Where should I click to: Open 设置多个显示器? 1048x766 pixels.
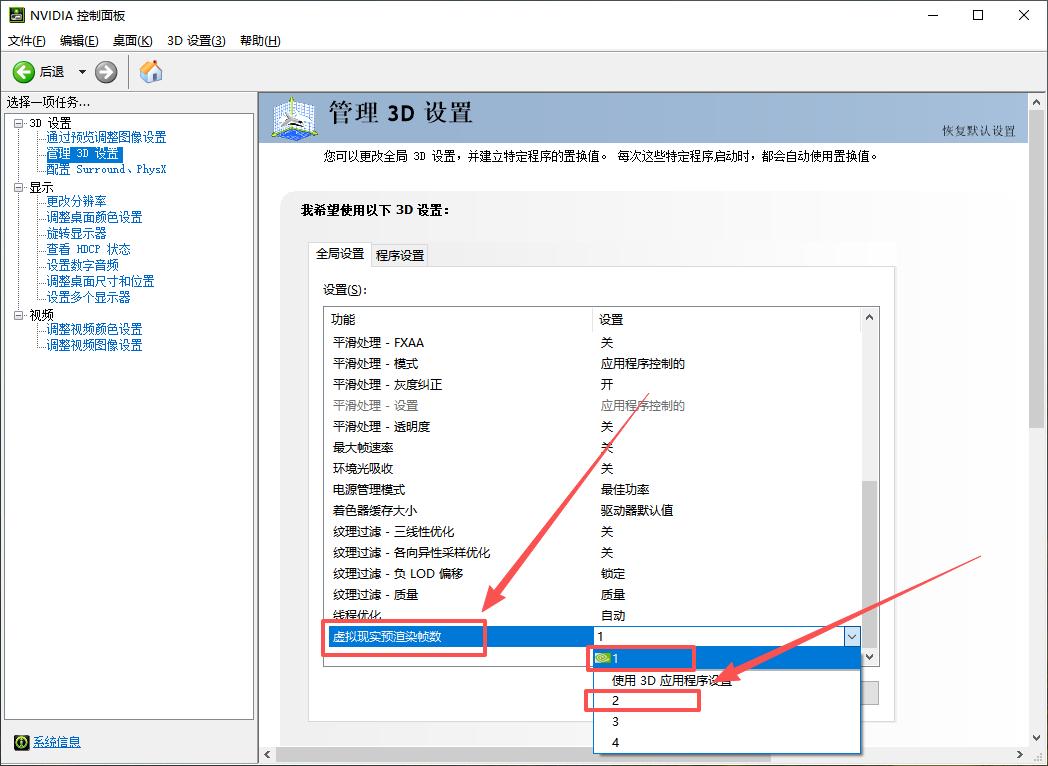[x=88, y=297]
